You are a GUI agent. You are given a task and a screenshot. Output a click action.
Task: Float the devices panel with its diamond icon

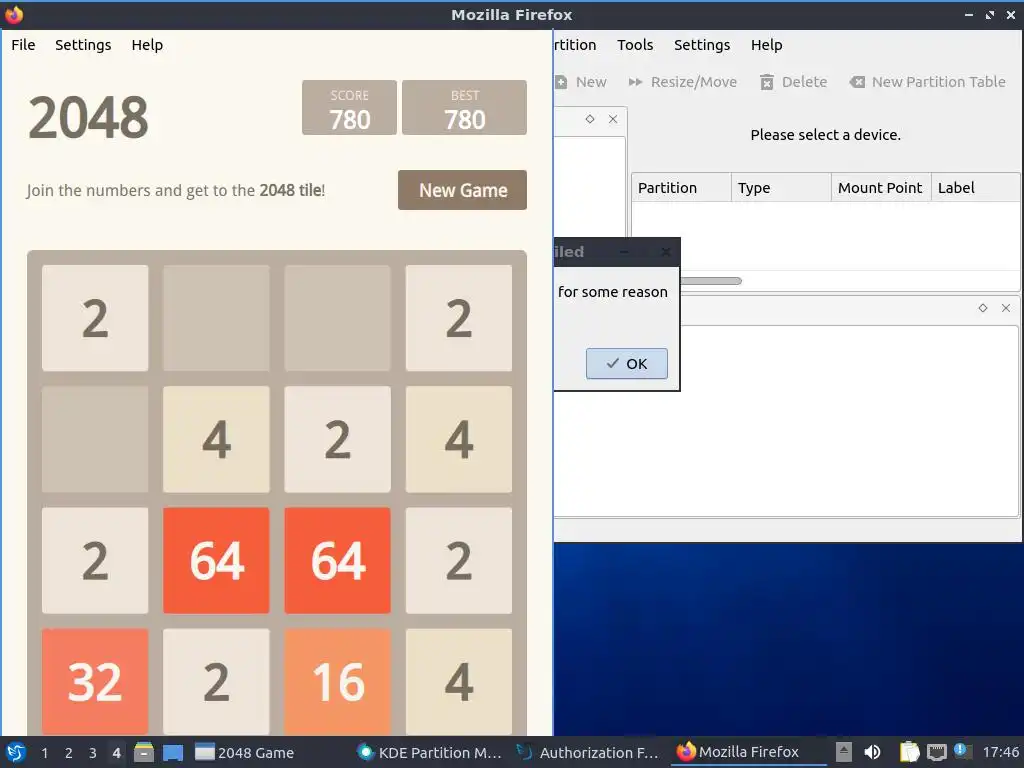tap(590, 119)
